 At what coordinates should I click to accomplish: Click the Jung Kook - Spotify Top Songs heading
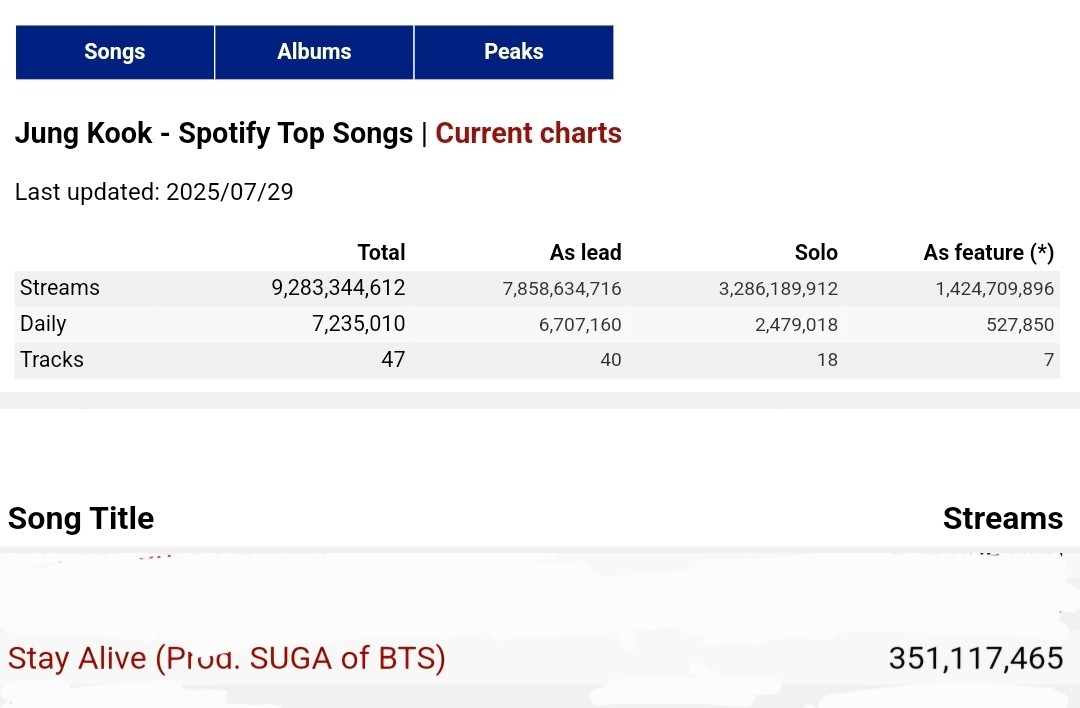coord(213,133)
